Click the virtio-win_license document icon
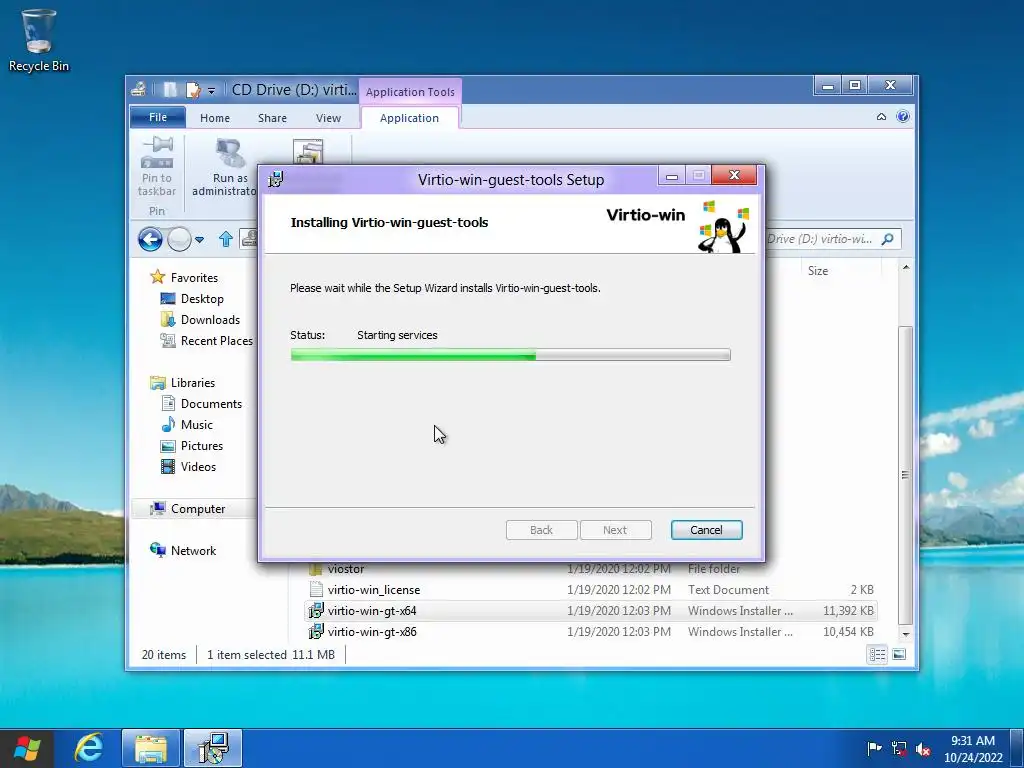Viewport: 1024px width, 768px height. click(x=316, y=590)
